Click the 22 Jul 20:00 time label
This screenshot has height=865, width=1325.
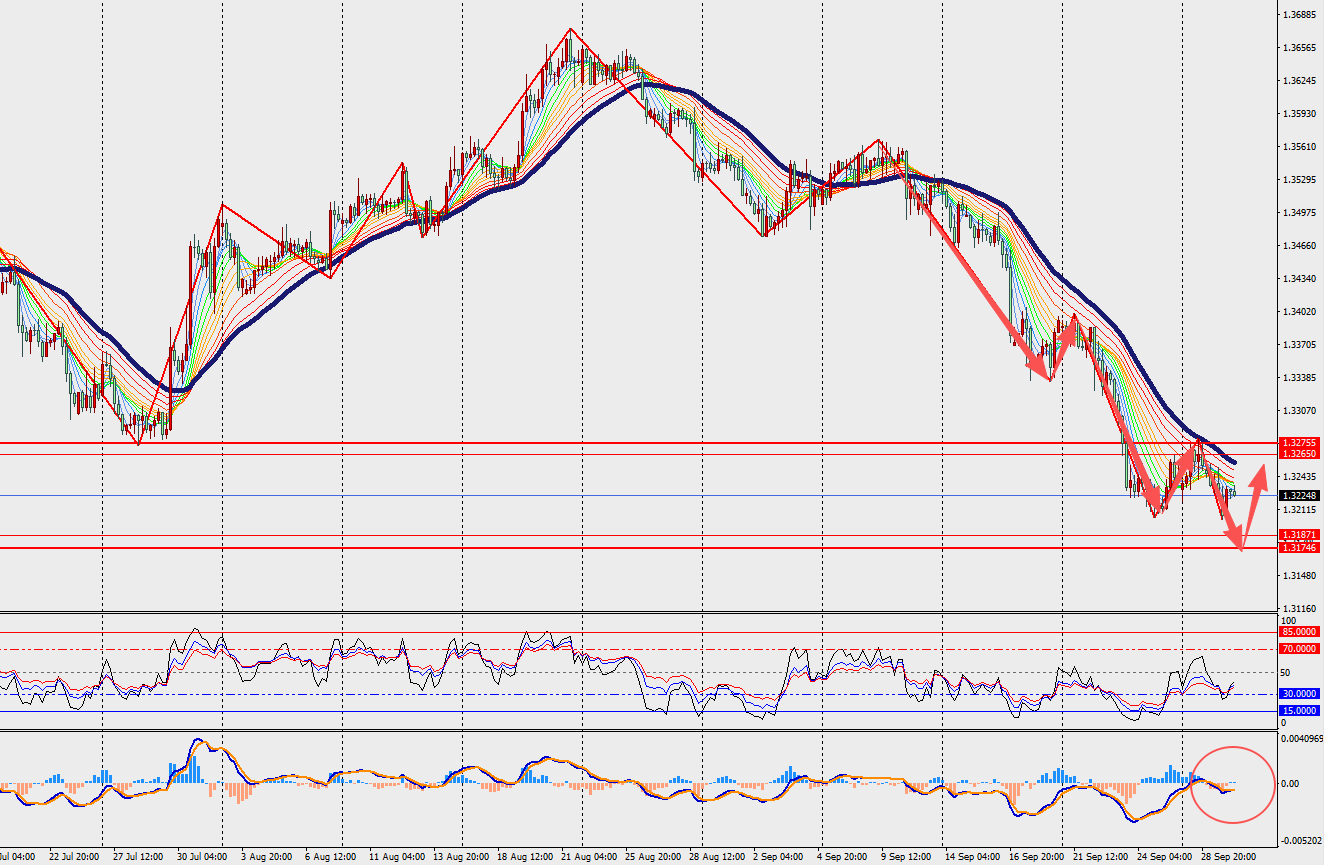(73, 857)
